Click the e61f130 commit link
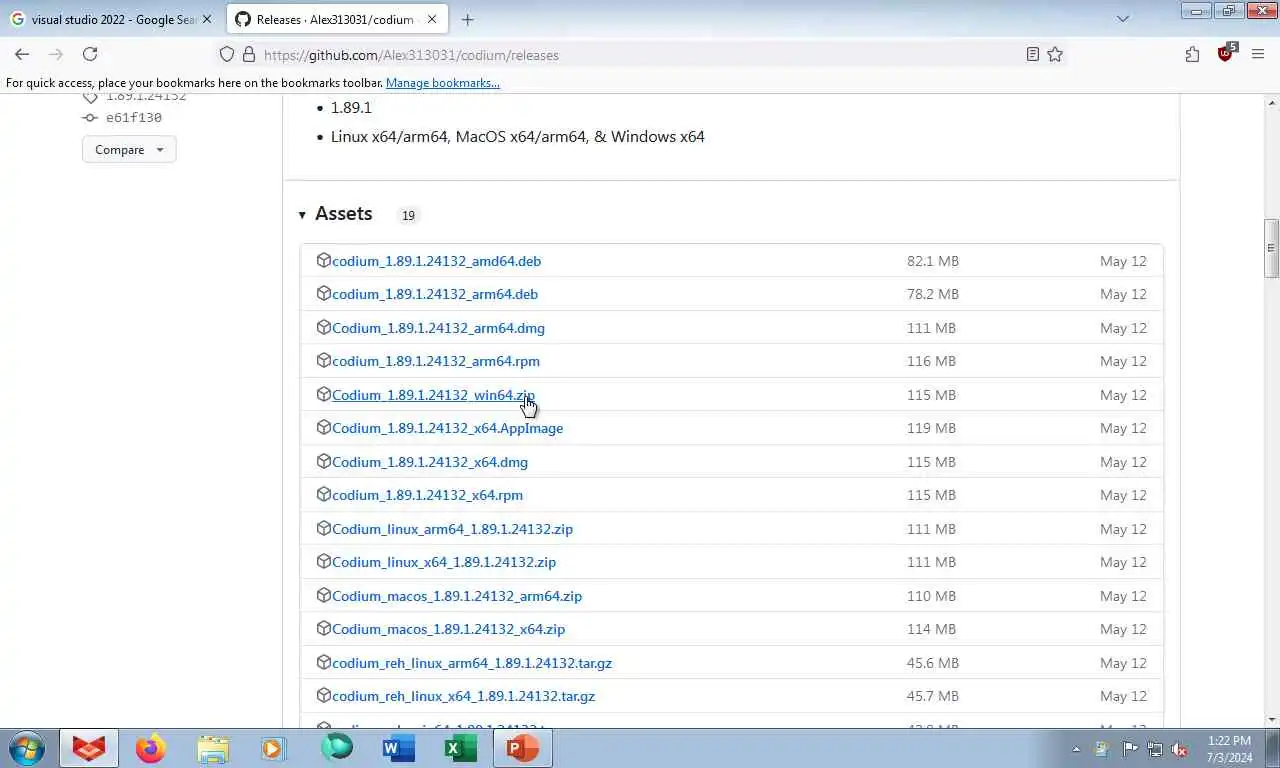The image size is (1280, 768). coord(133,118)
